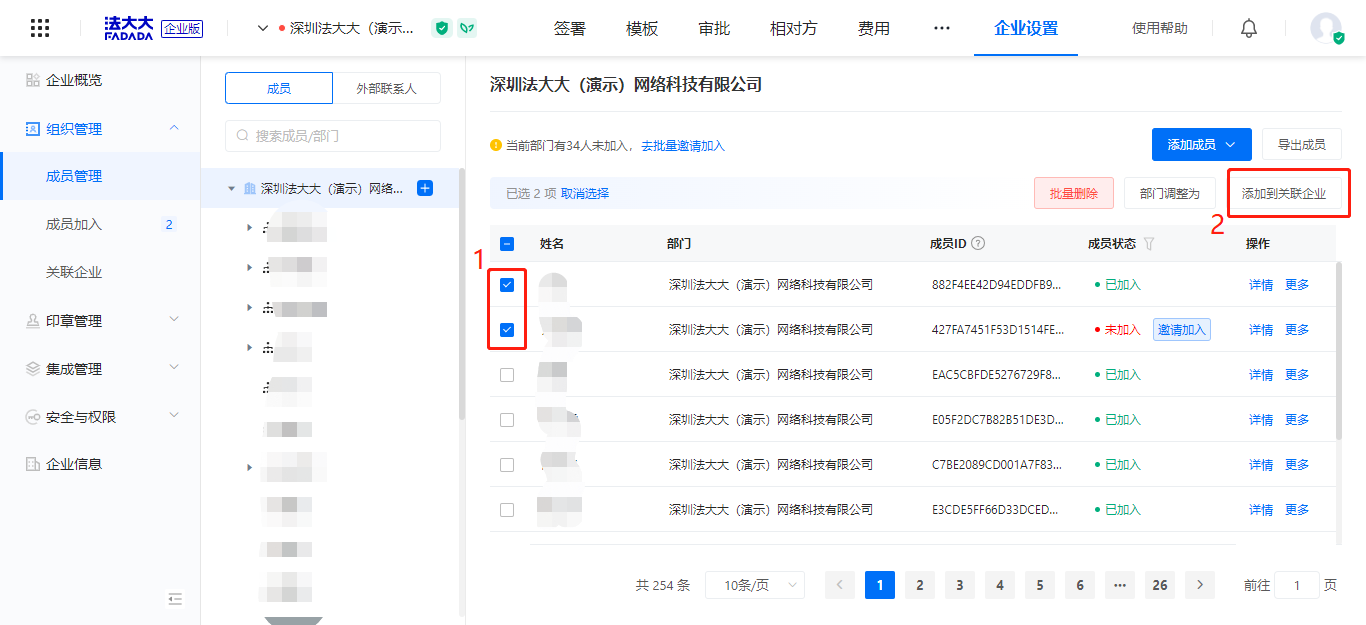
Task: Click the green leaf badge icon
Action: 467,28
